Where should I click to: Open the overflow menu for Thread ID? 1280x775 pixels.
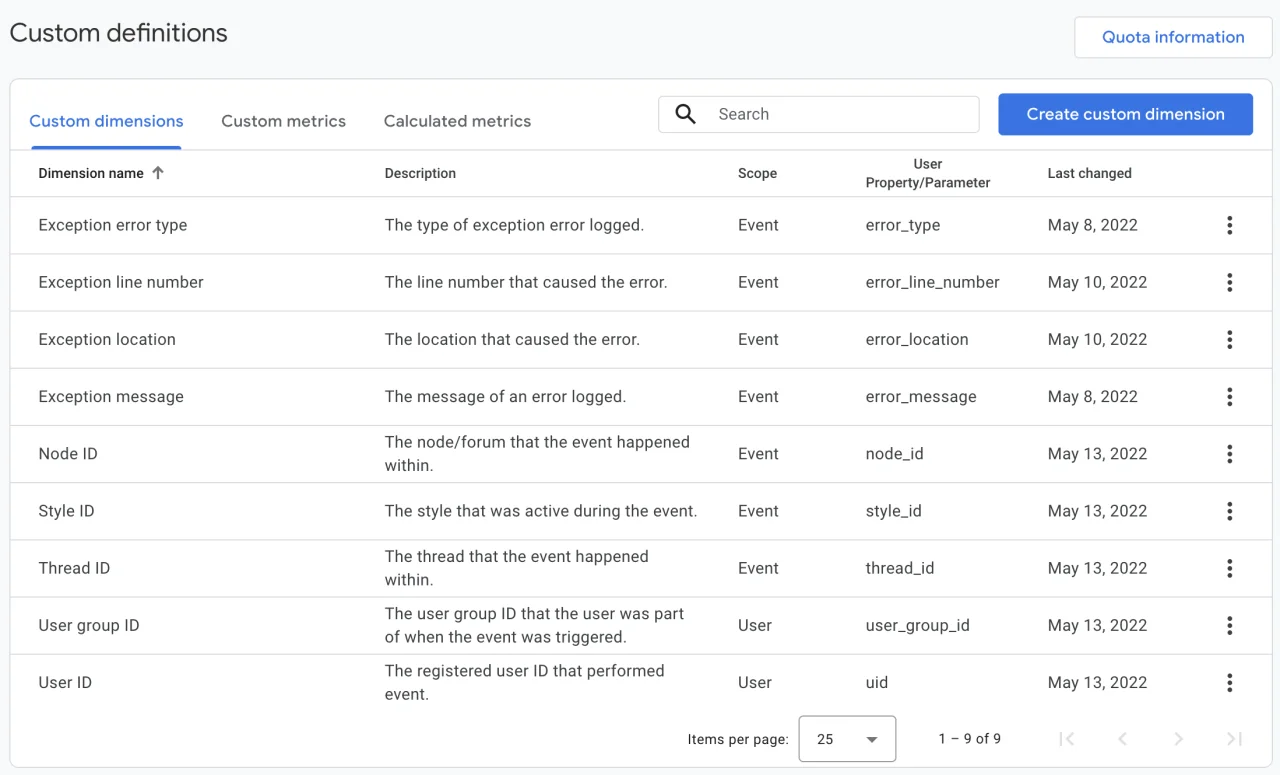1229,568
